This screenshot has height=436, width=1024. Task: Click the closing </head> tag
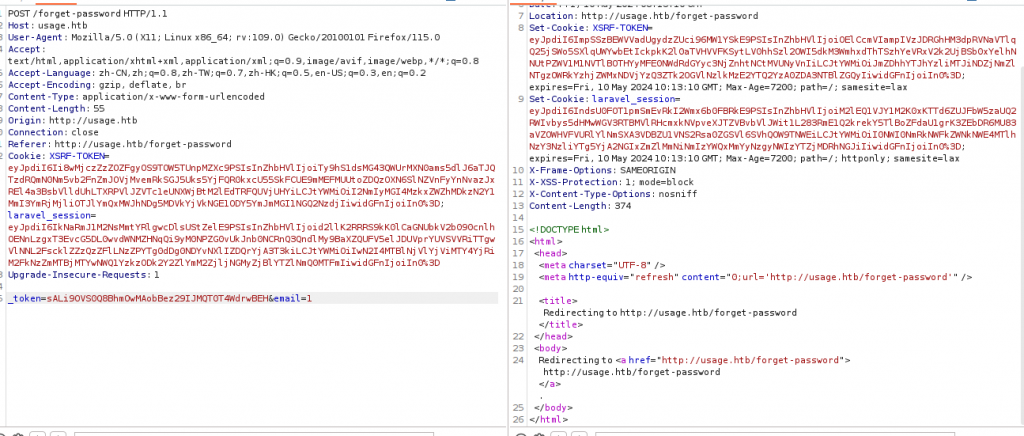[x=551, y=336]
